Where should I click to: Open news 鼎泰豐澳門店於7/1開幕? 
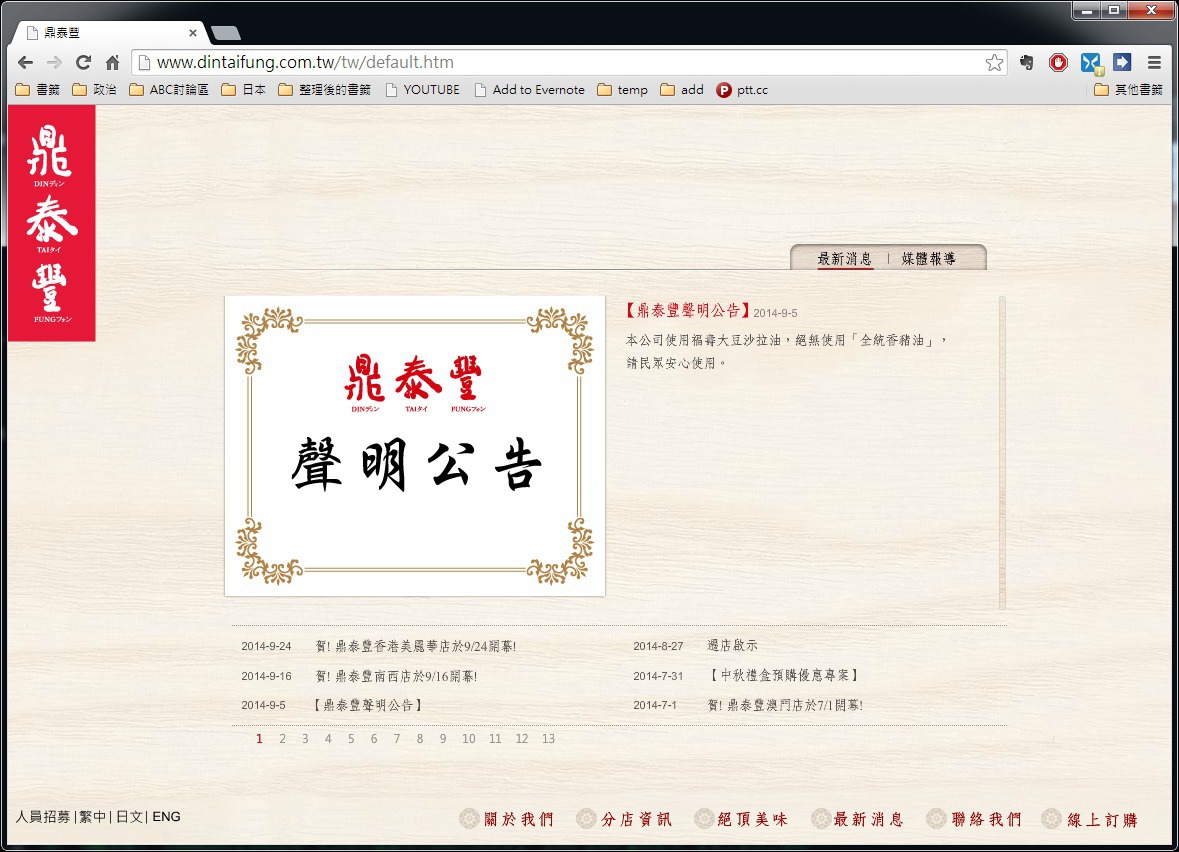click(785, 705)
